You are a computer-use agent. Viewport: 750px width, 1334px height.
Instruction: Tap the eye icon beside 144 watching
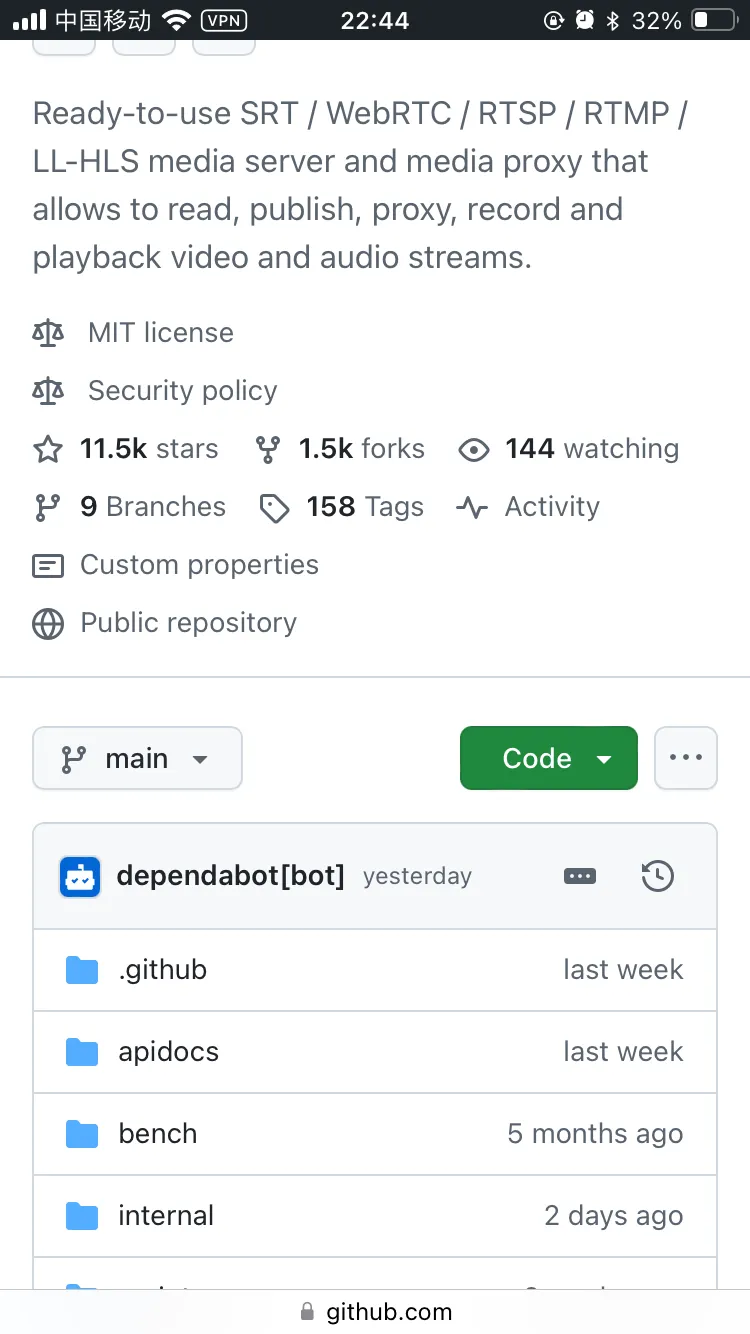pos(473,450)
